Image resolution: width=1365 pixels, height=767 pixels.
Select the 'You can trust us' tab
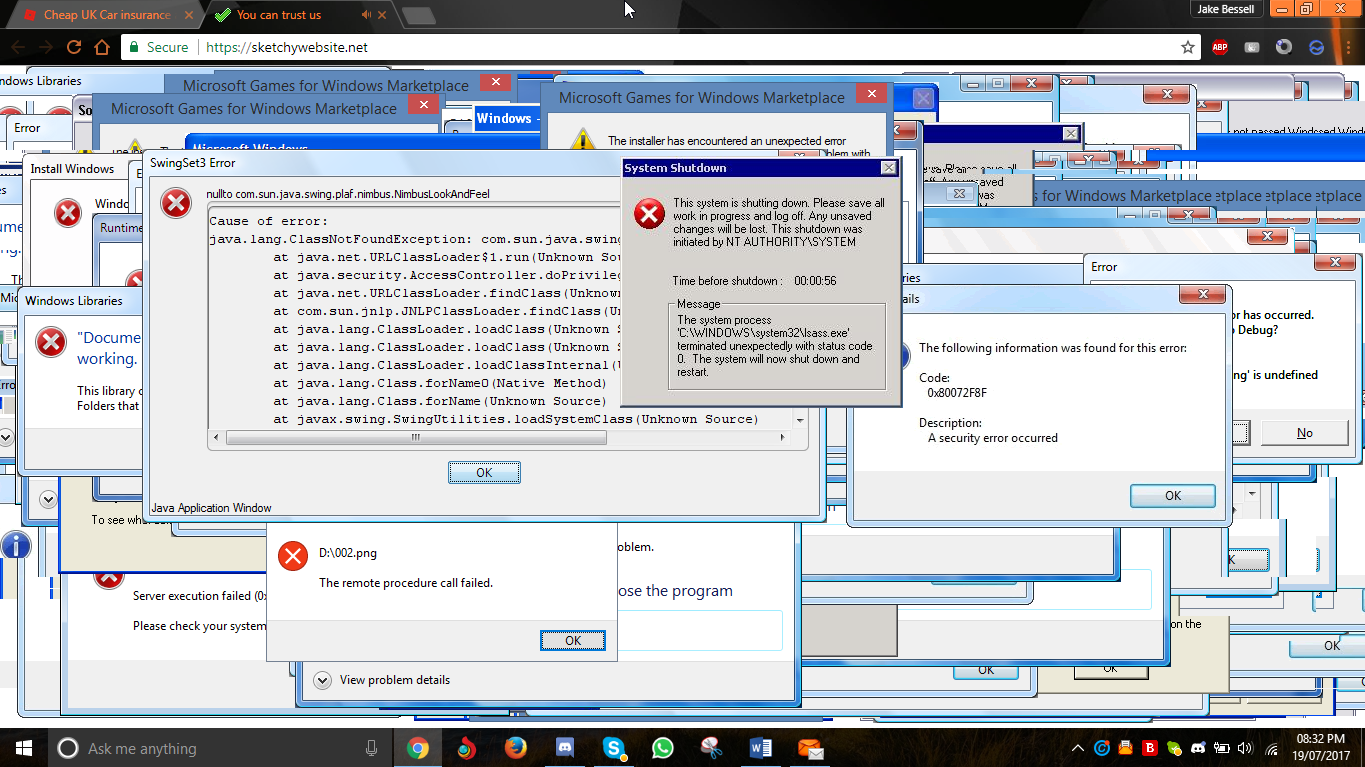point(285,15)
